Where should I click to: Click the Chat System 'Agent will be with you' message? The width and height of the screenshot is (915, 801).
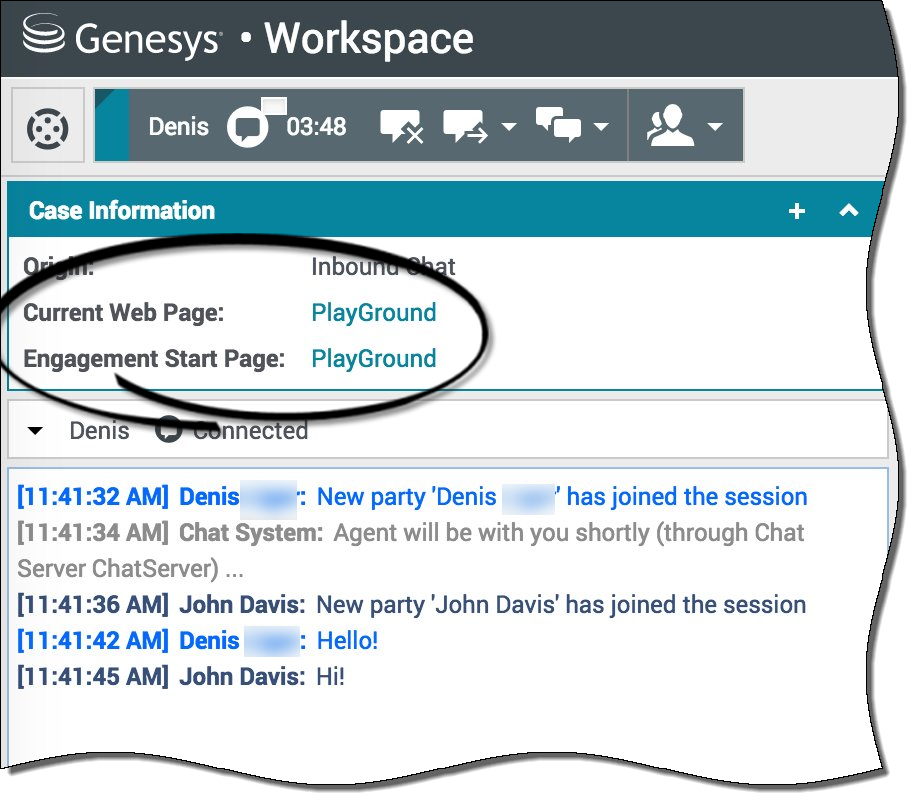411,550
